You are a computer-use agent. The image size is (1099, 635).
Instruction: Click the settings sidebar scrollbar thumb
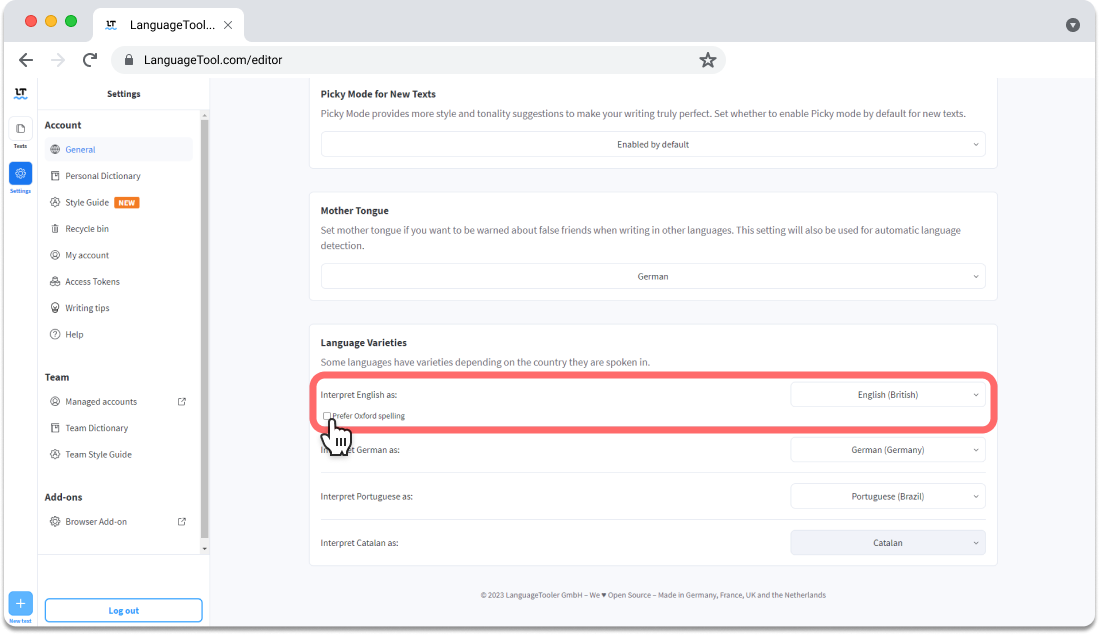205,329
